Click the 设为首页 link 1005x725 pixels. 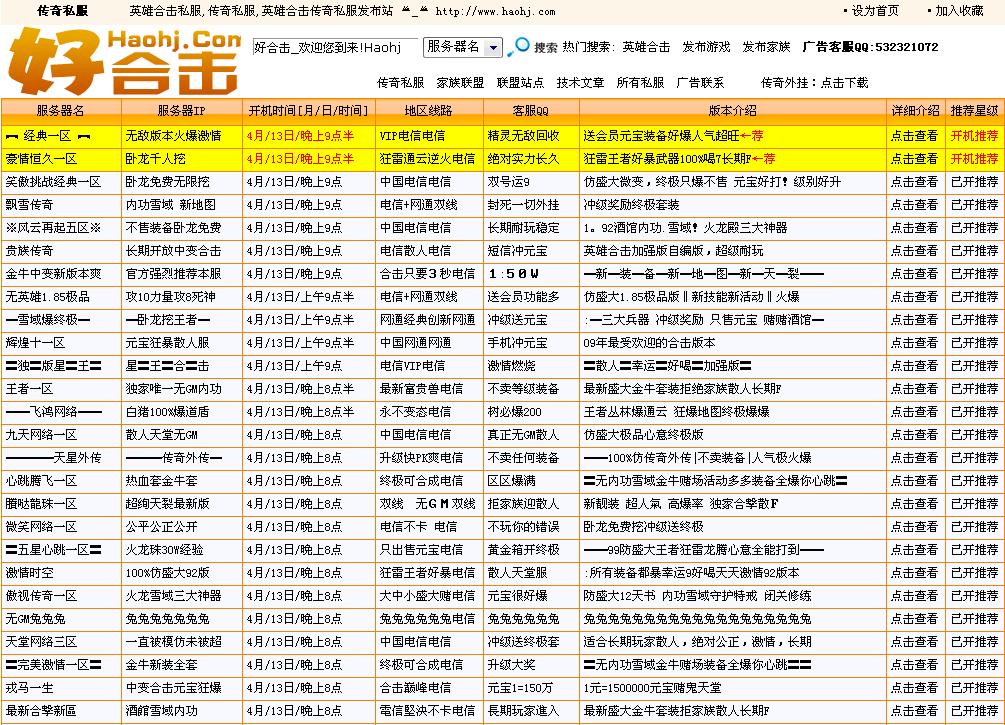tap(878, 9)
